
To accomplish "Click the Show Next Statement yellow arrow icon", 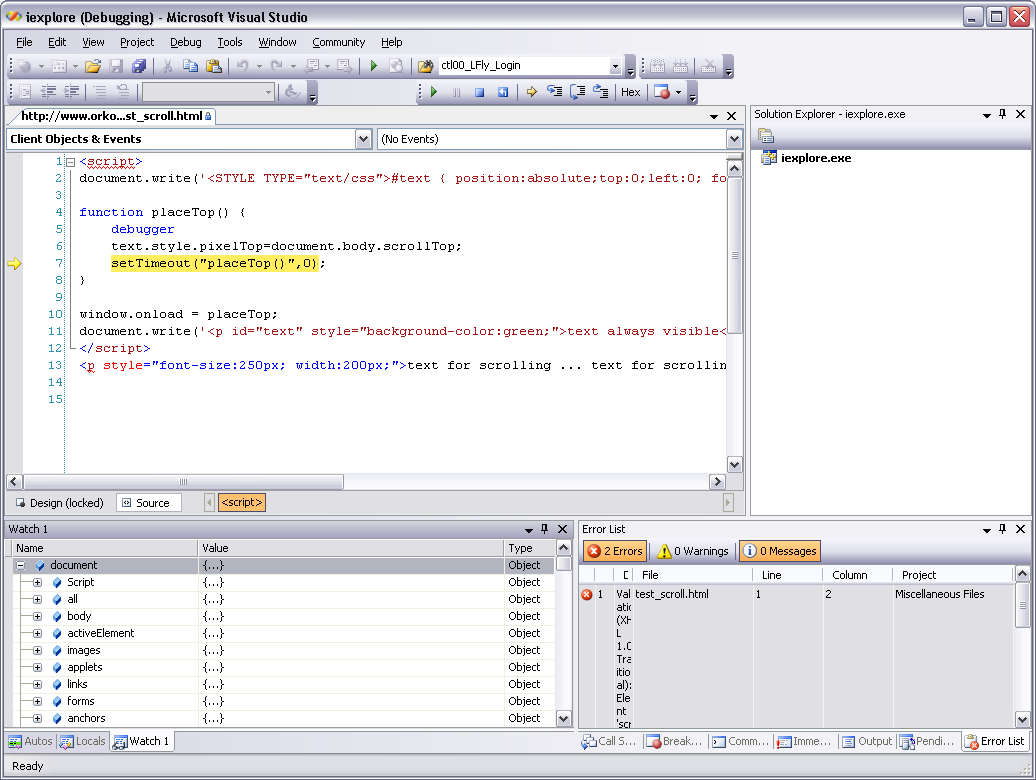I will [x=531, y=92].
